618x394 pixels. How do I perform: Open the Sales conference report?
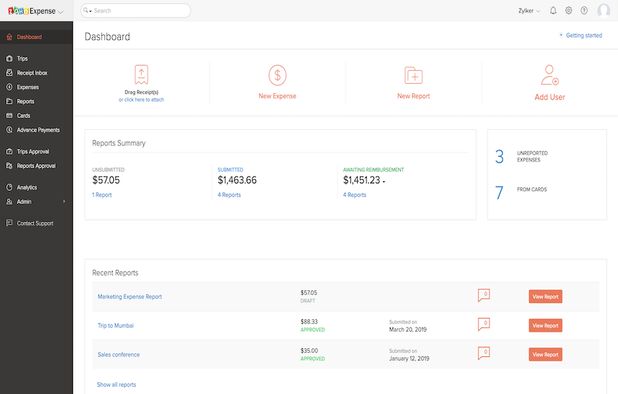coord(119,355)
